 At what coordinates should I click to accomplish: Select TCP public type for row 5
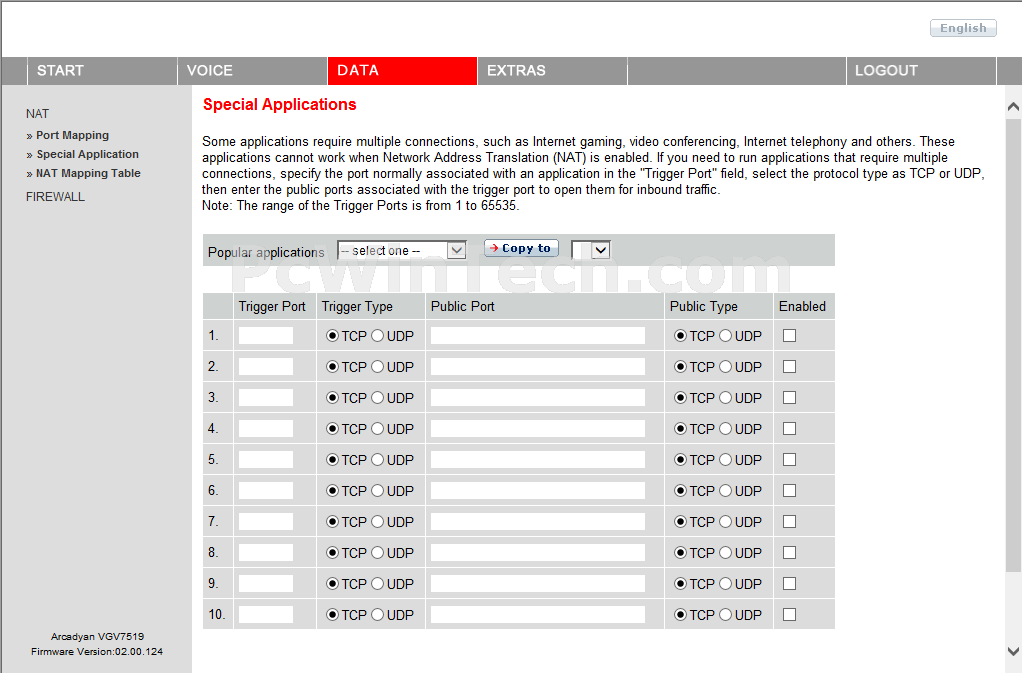pos(680,460)
